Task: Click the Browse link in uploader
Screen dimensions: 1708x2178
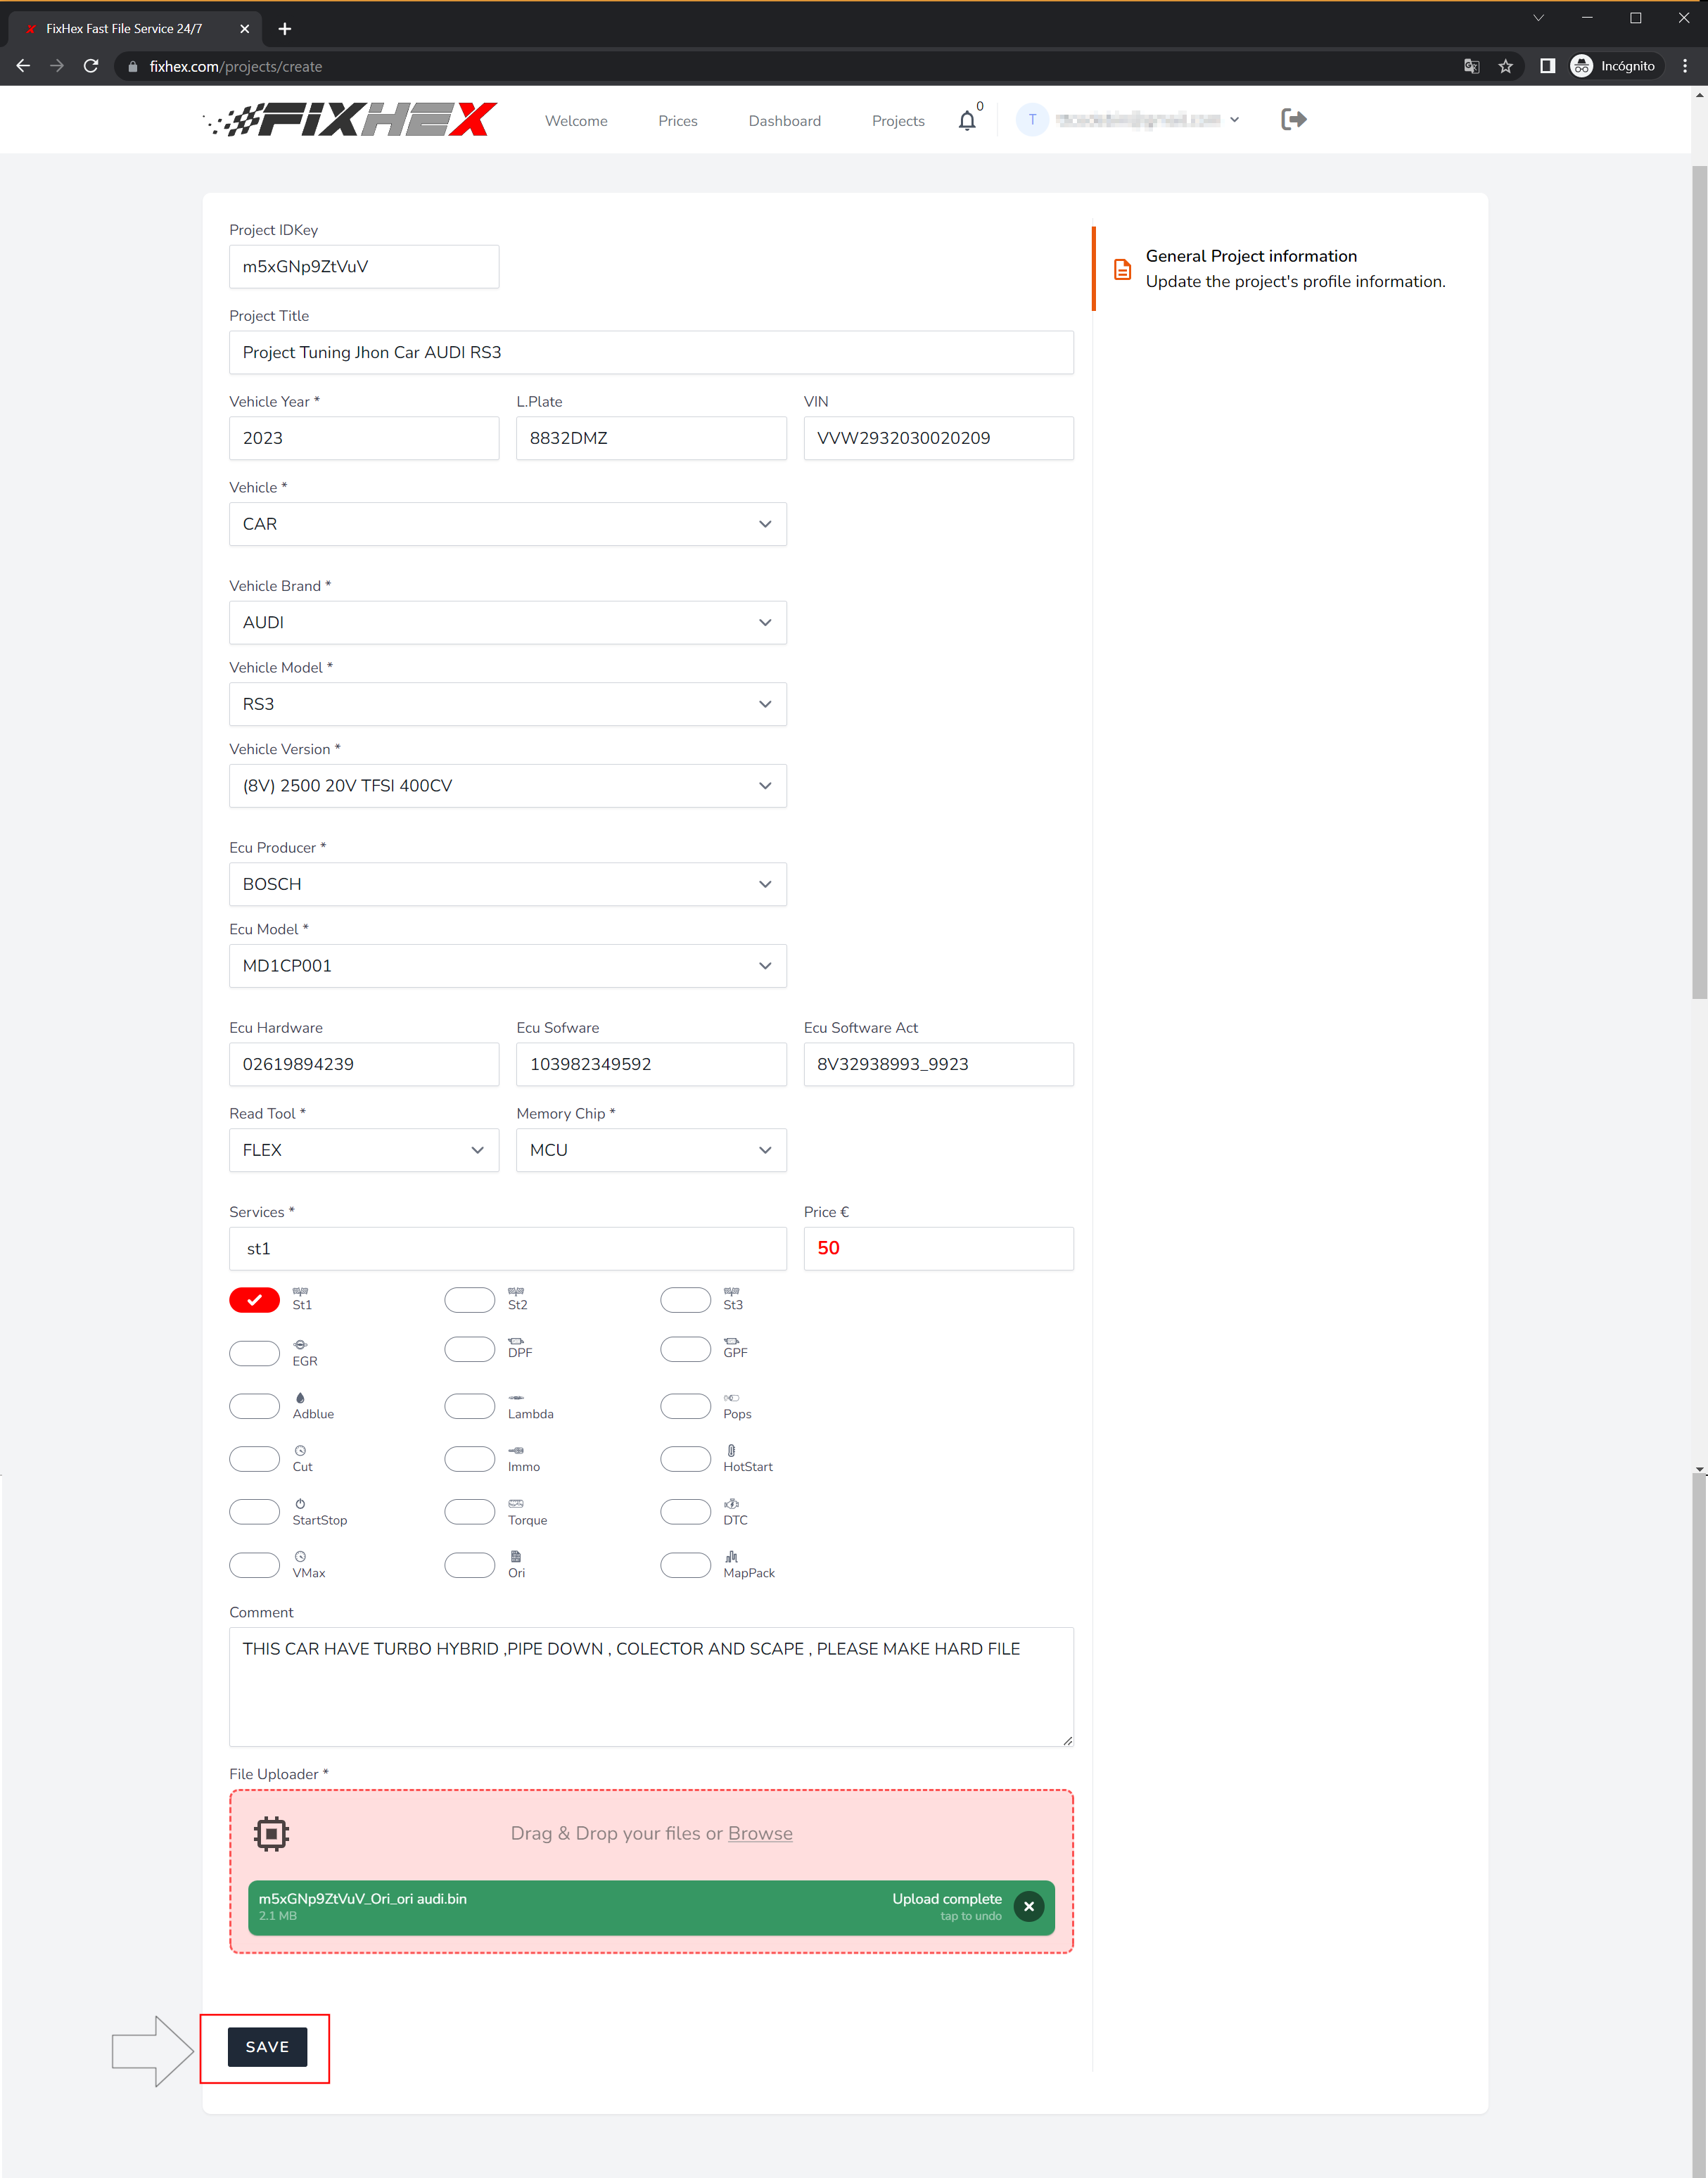Action: pos(760,1833)
